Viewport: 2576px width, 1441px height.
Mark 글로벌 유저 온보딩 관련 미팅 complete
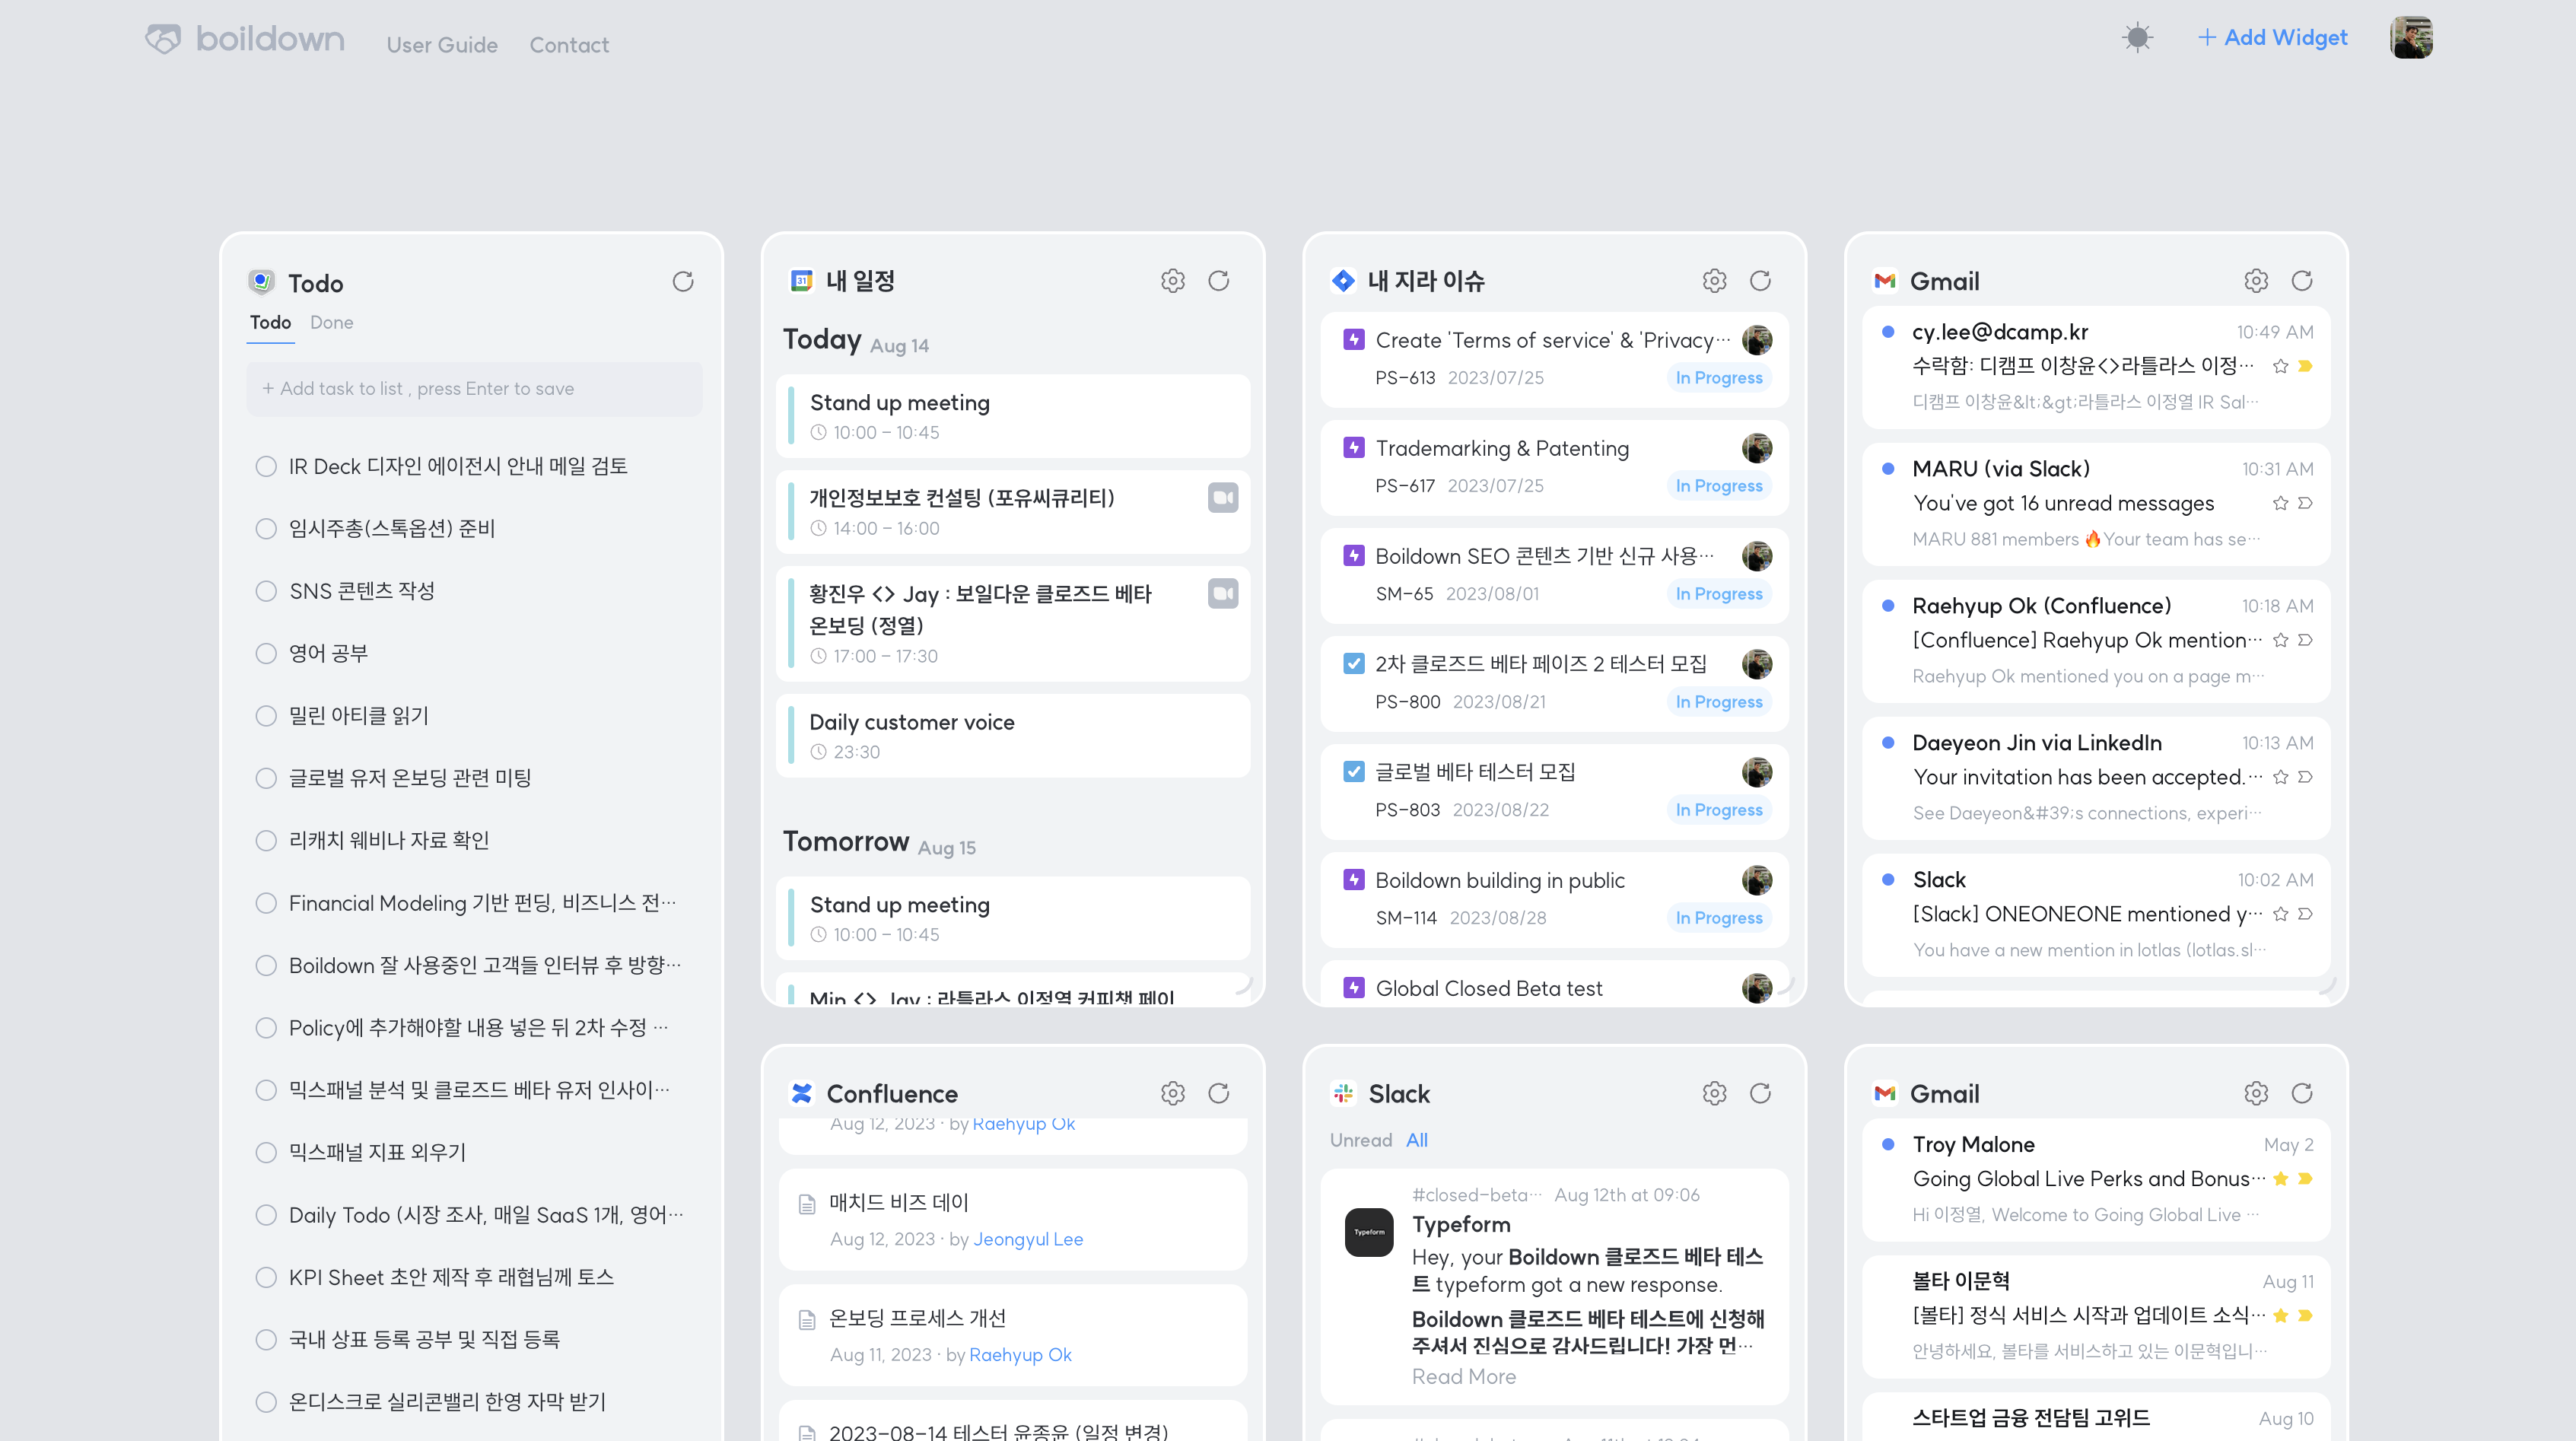pos(266,778)
